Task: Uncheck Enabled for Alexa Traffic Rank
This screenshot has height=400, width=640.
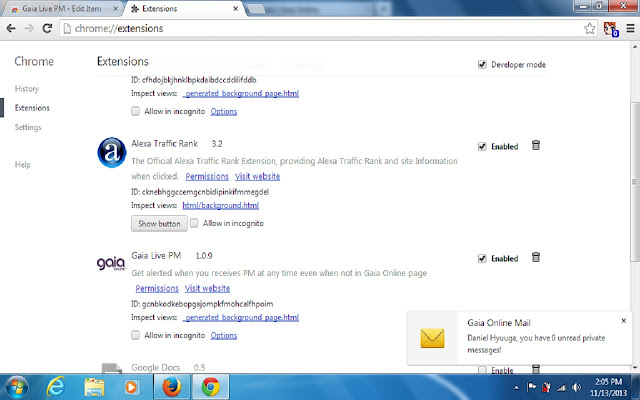Action: [x=482, y=147]
